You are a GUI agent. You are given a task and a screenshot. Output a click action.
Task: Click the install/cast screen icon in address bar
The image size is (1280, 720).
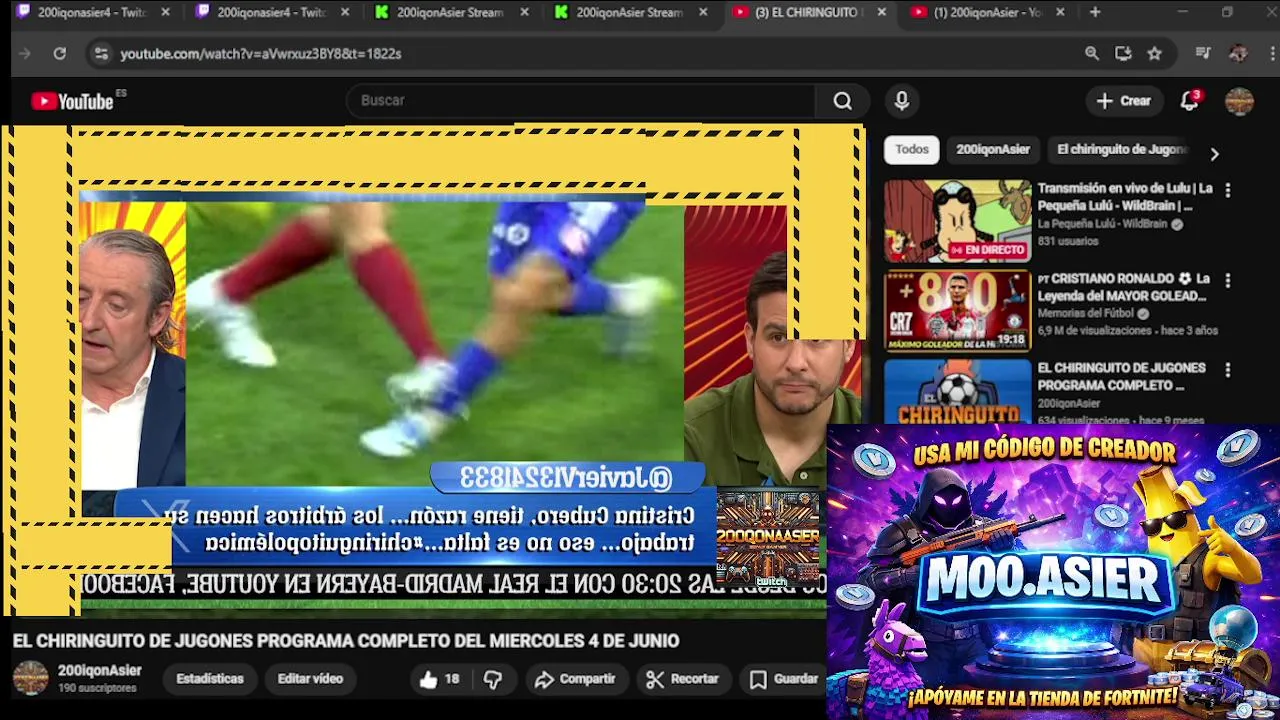1123,54
